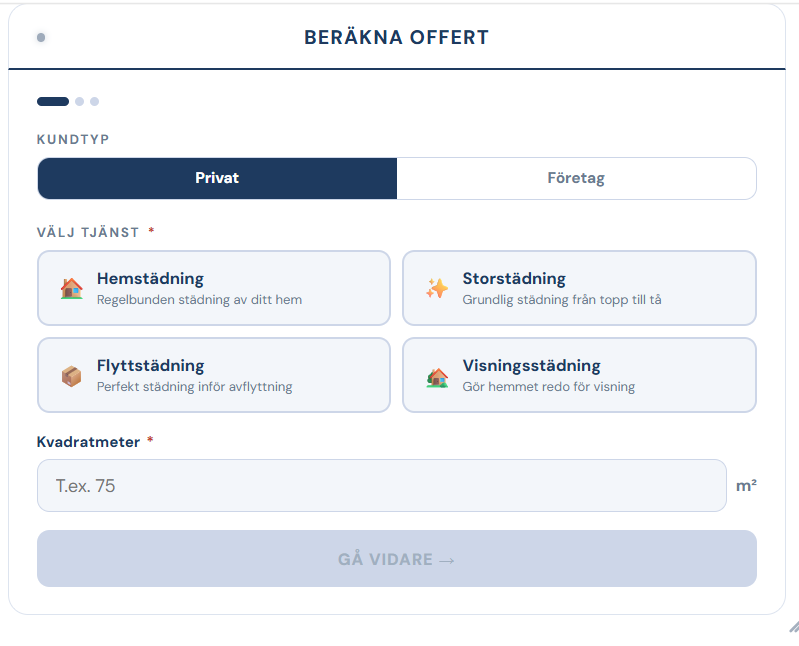The width and height of the screenshot is (799, 646).
Task: Click the package box icon on Flyttstädning
Action: click(x=71, y=376)
